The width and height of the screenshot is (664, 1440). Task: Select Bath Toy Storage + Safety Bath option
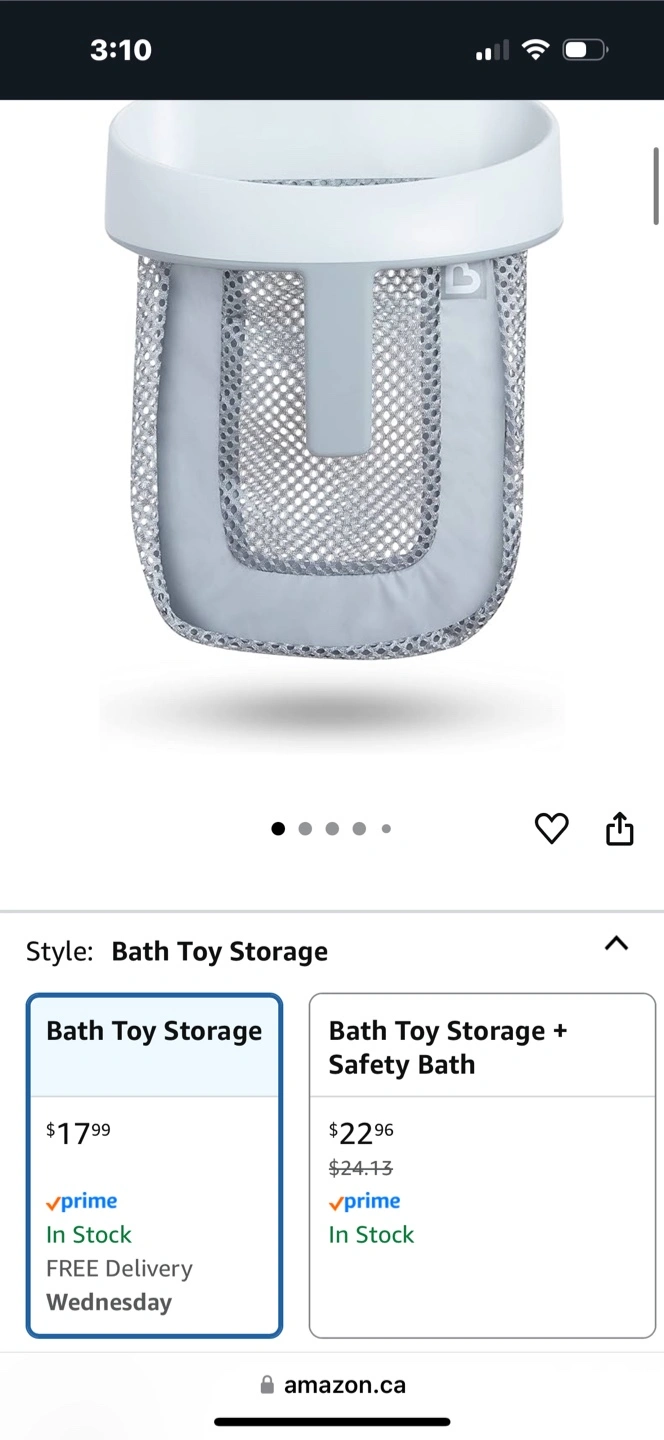pyautogui.click(x=482, y=1165)
